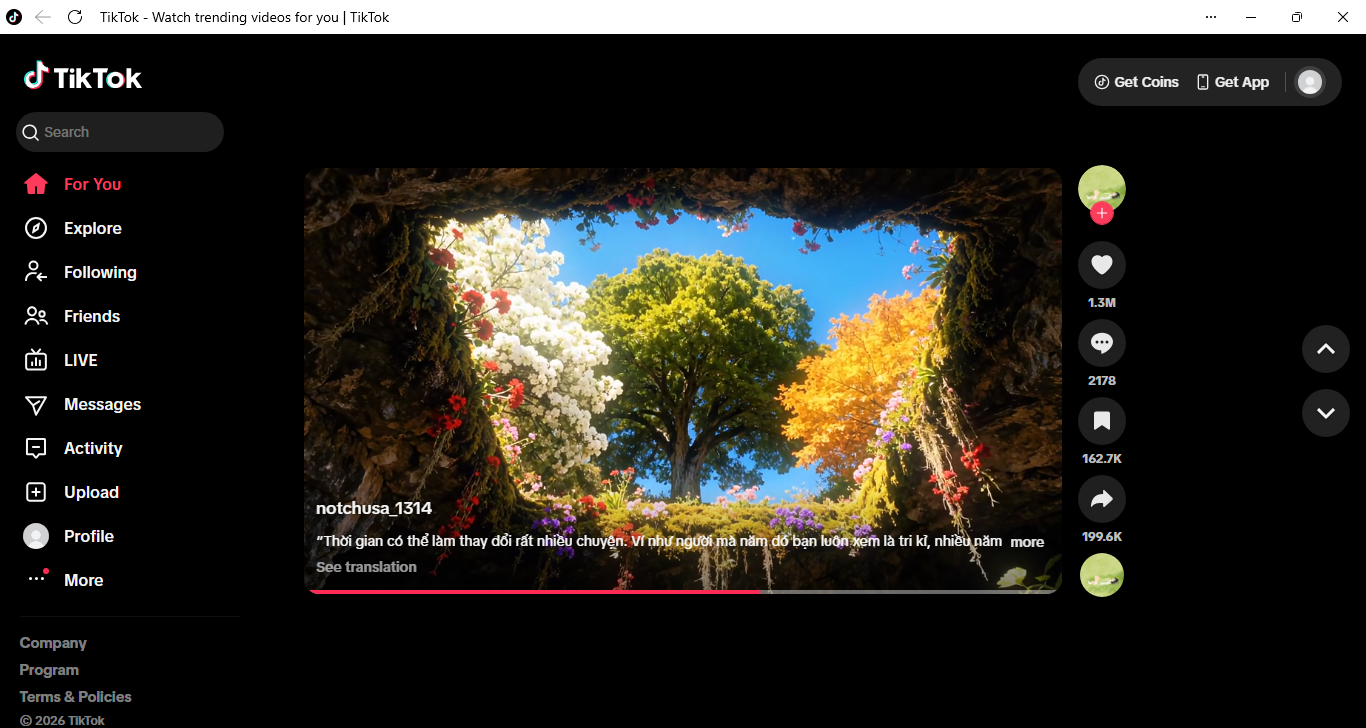
Task: Open the account avatar menu
Action: pos(1309,82)
